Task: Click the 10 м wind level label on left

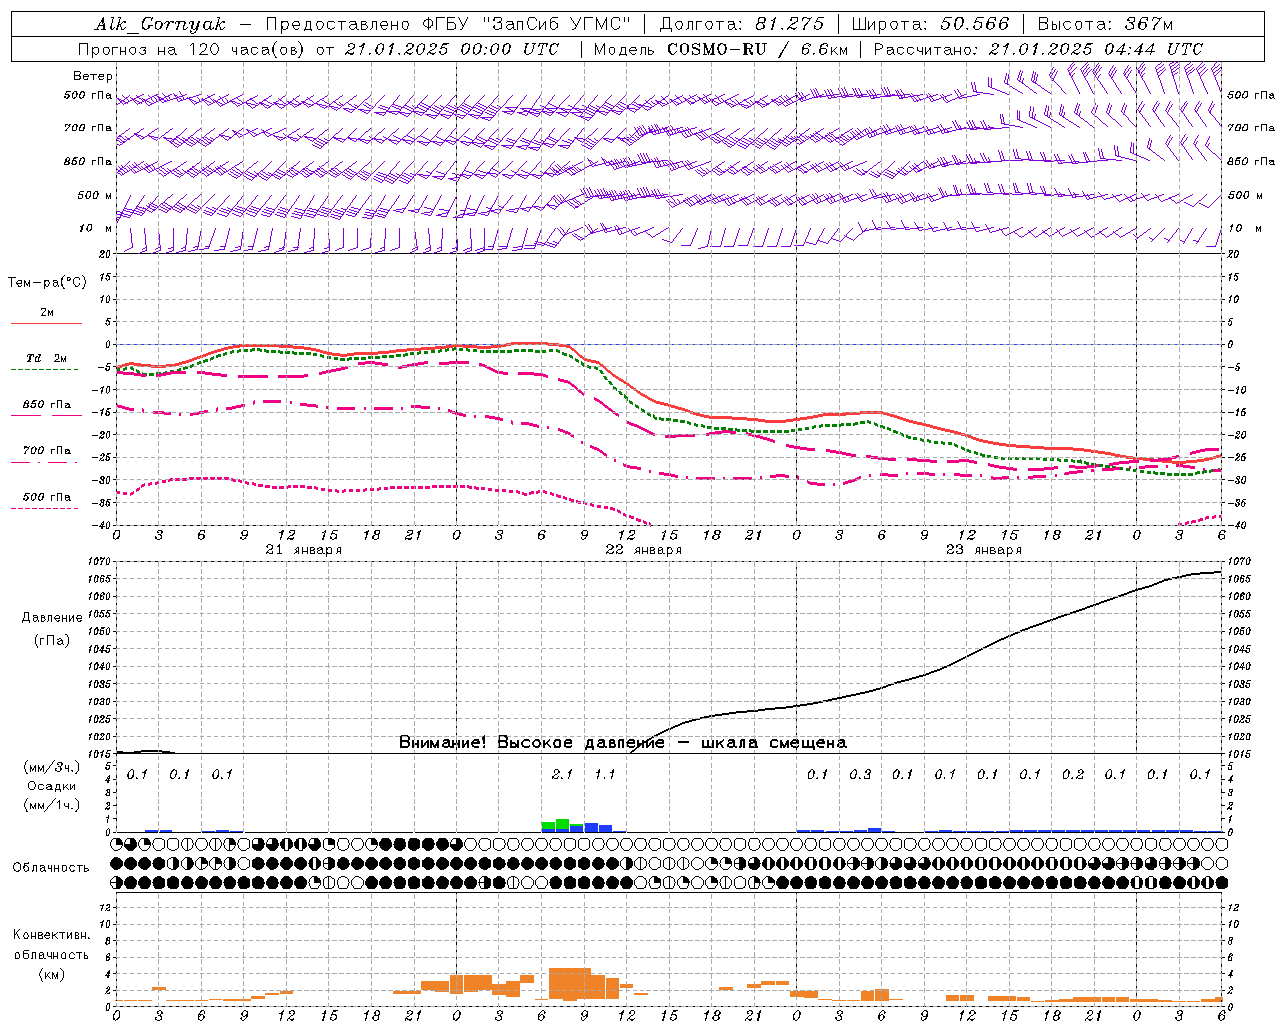Action: coord(96,228)
